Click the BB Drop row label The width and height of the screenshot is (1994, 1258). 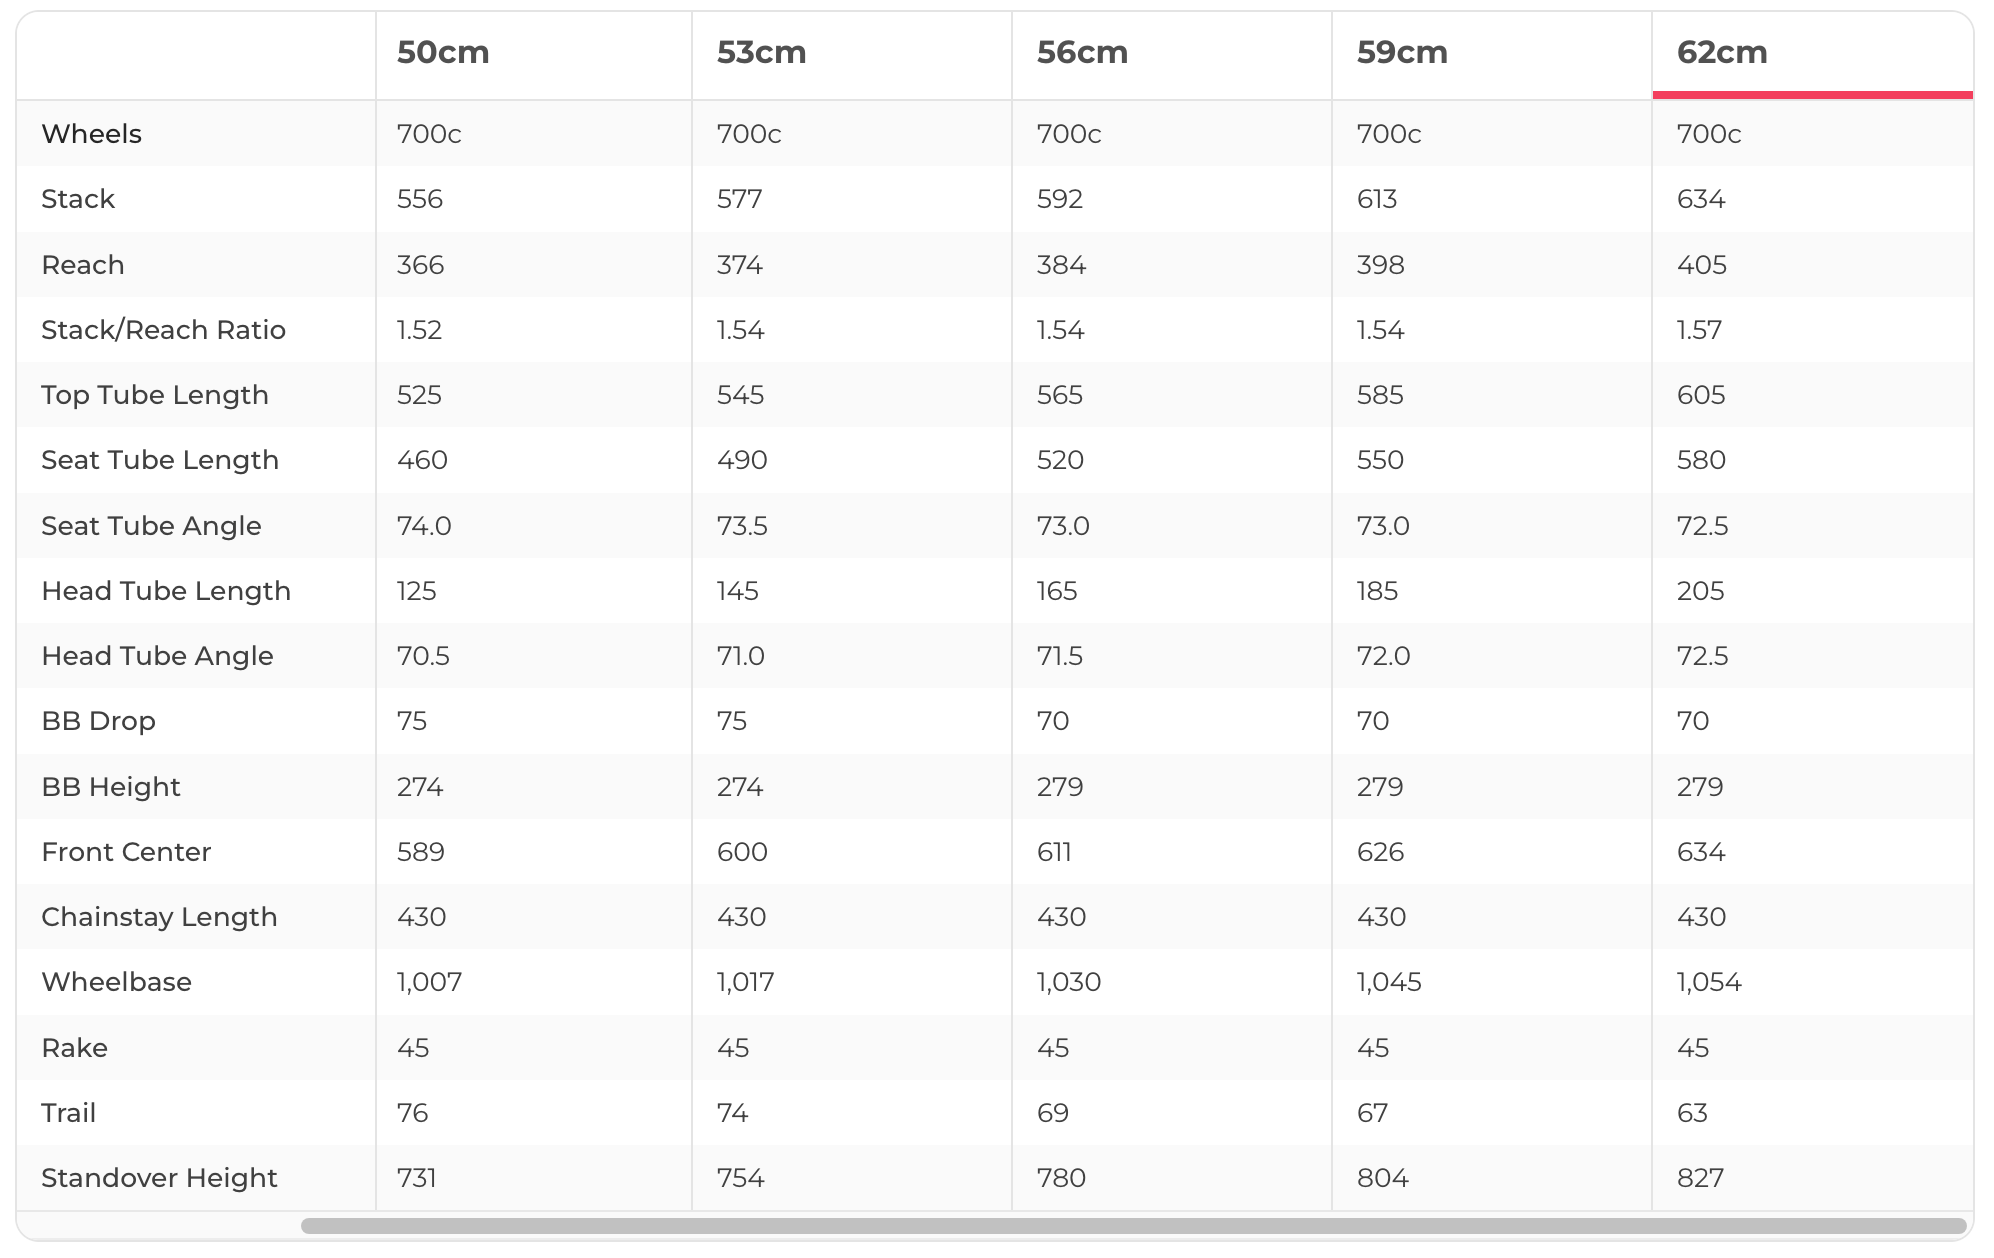point(98,721)
